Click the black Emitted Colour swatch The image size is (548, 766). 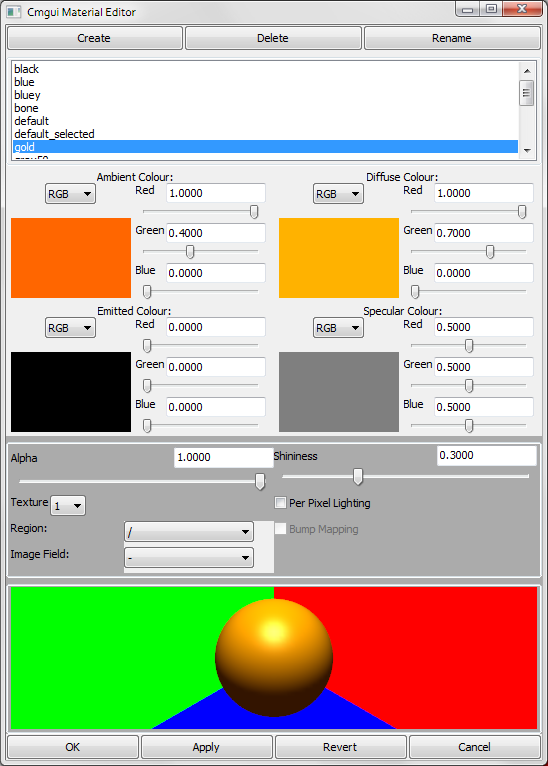[x=71, y=392]
